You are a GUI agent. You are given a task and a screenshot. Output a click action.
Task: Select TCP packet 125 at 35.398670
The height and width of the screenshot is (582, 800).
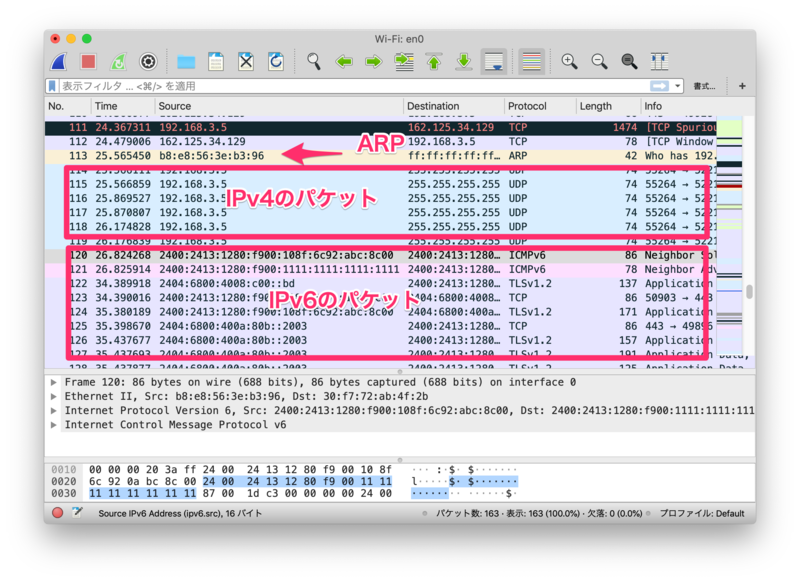tap(381, 326)
